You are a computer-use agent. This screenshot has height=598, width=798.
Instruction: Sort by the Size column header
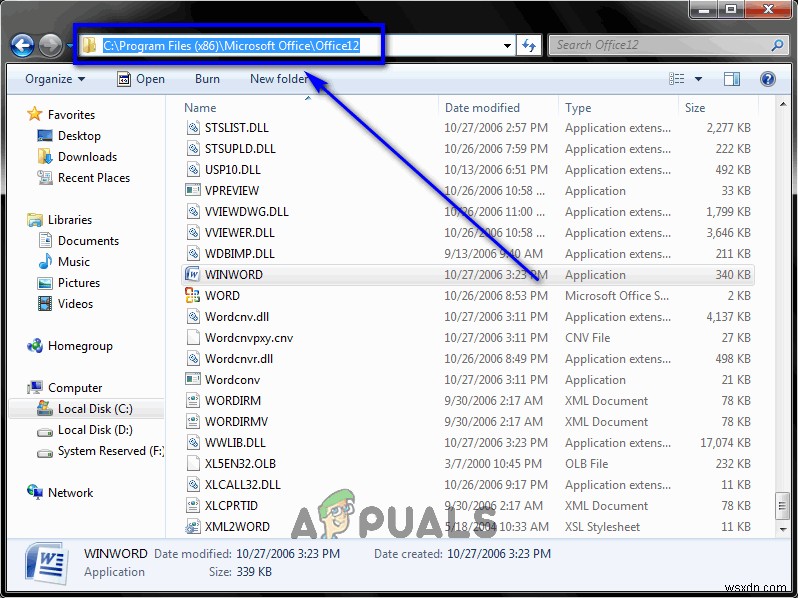point(695,108)
